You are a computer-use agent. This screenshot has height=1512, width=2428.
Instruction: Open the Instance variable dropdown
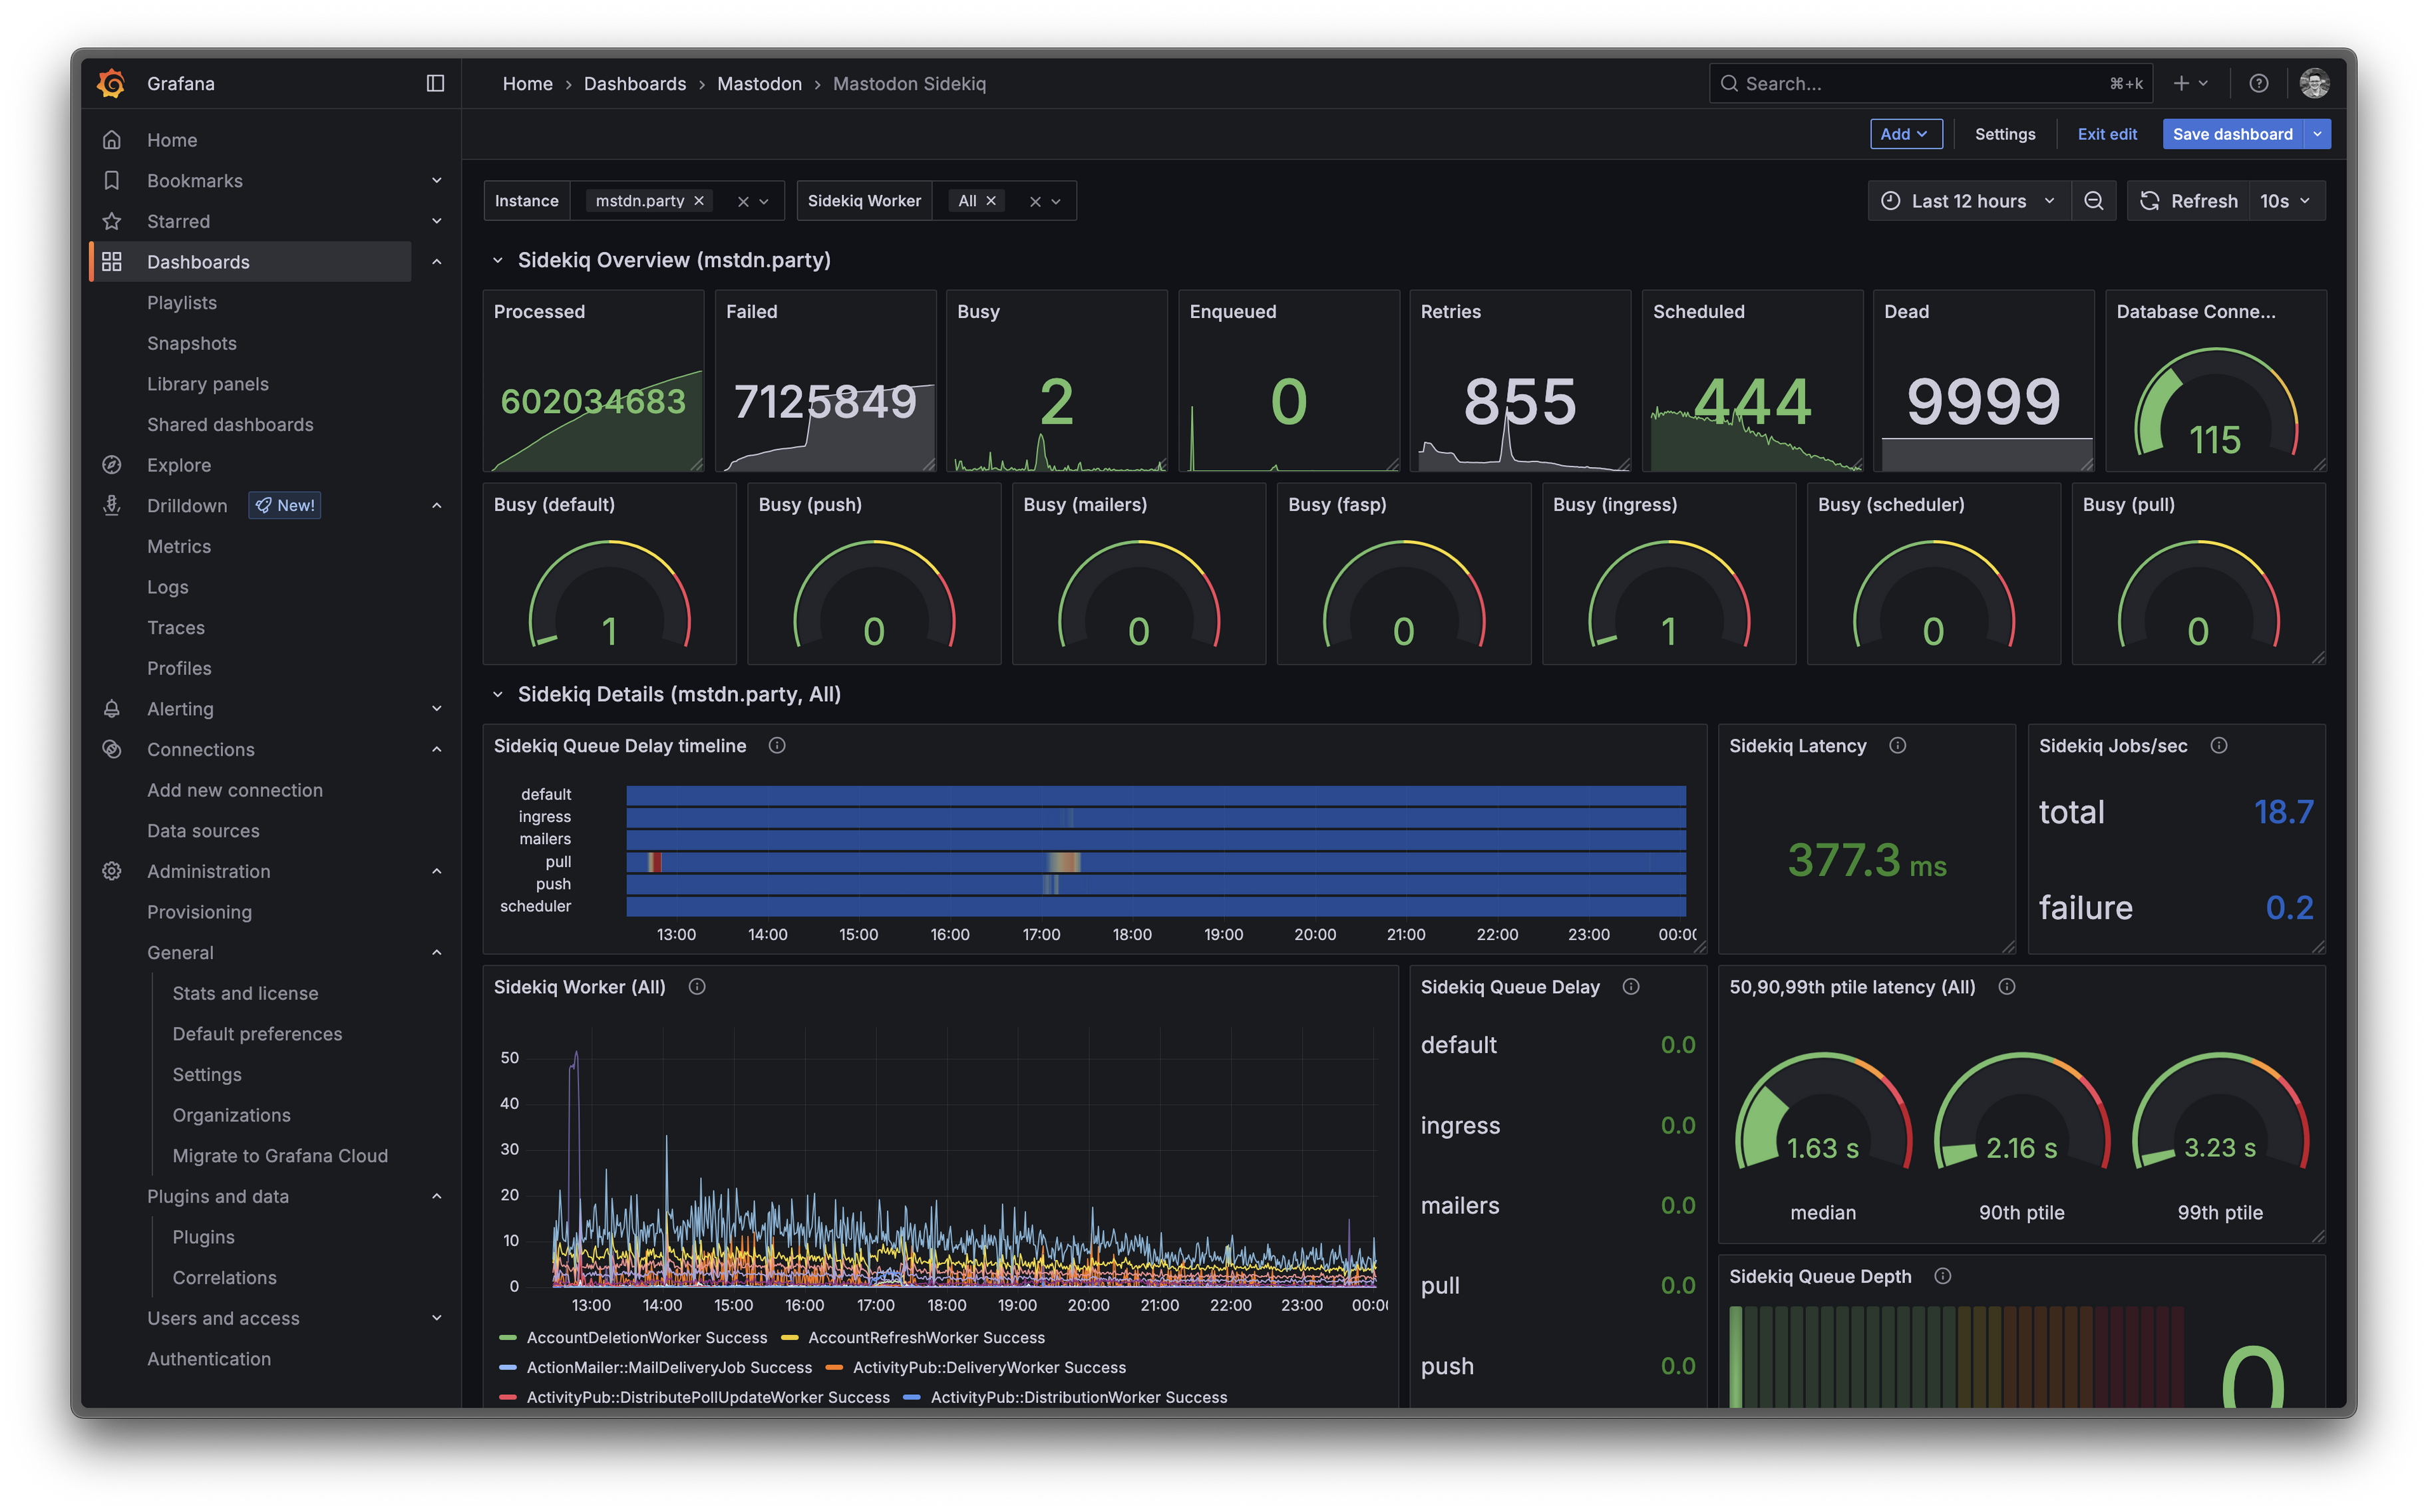[764, 201]
